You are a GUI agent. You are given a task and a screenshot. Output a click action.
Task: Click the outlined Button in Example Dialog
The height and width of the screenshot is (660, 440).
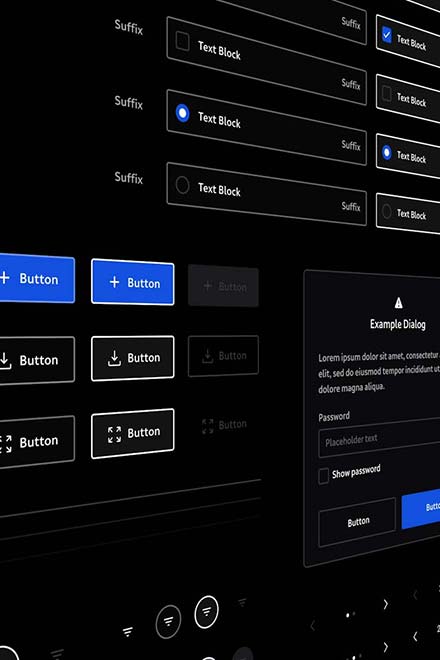pyautogui.click(x=357, y=522)
